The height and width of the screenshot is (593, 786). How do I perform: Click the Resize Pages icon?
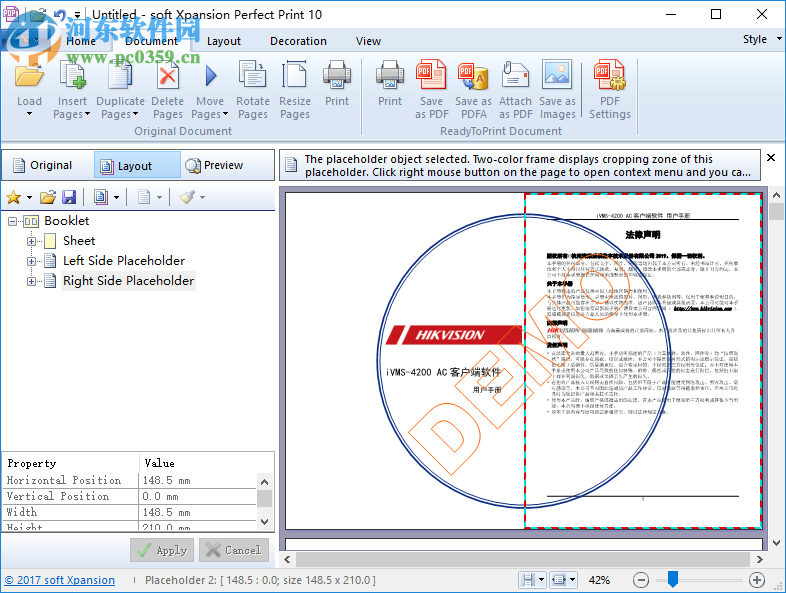tap(295, 75)
